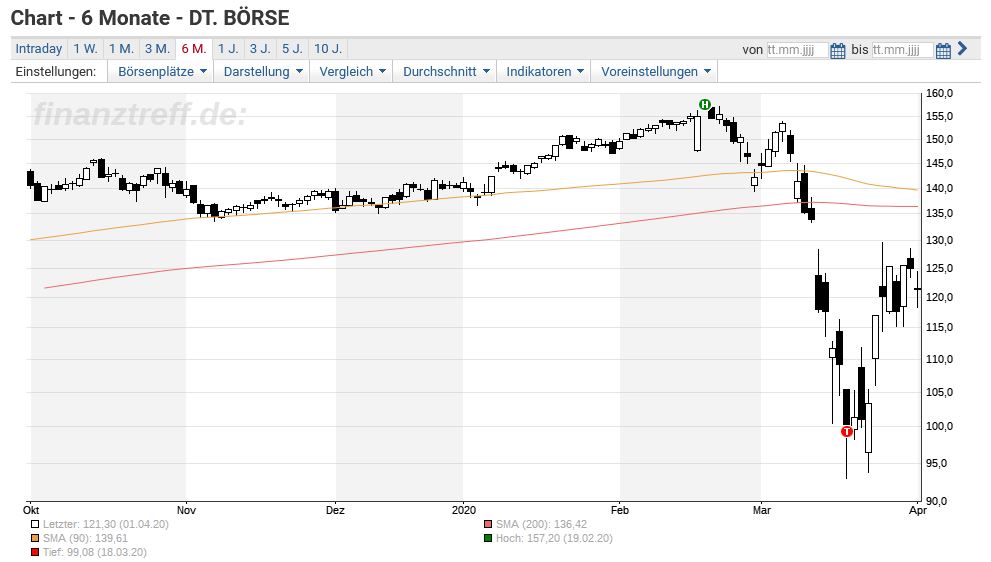Click the green H high marker

(x=705, y=104)
